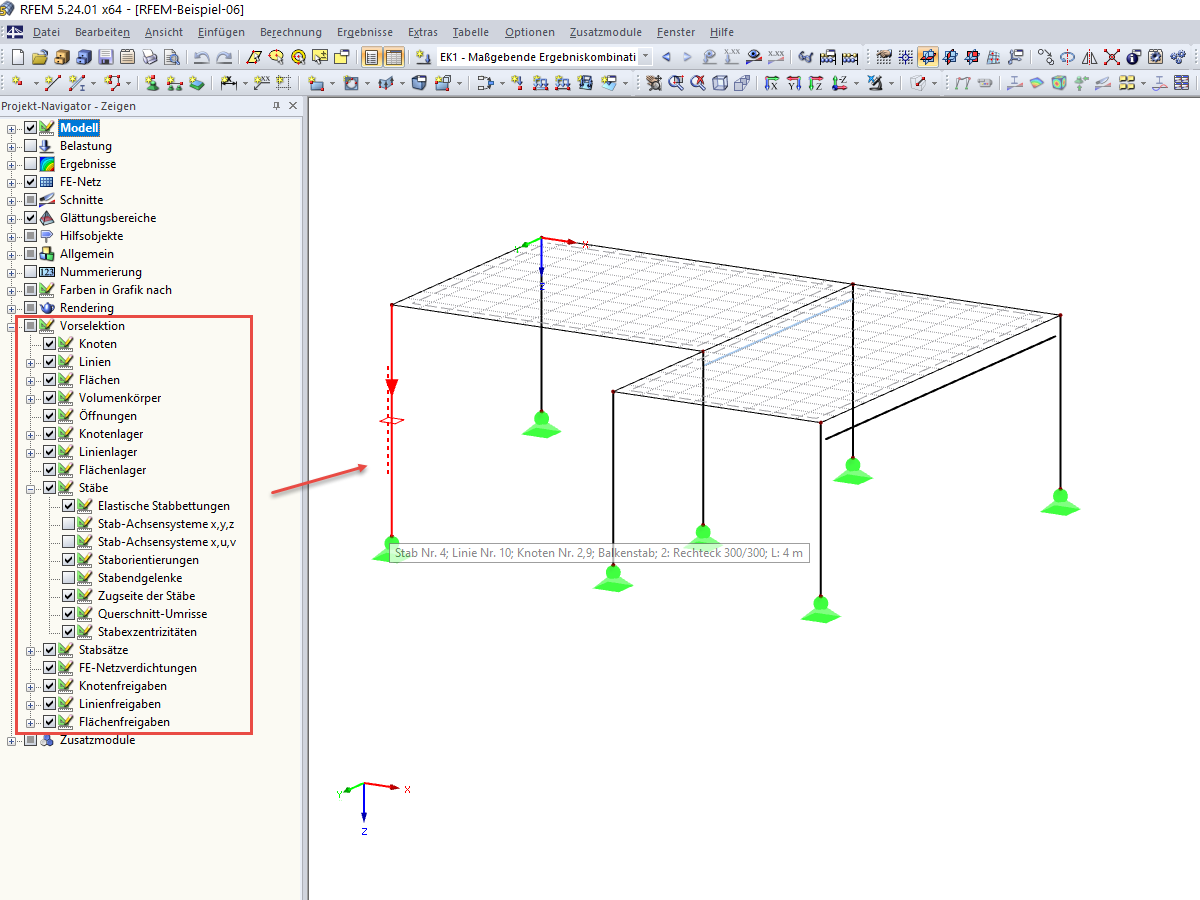Toggle the Nummerierung checkbox

(30, 272)
